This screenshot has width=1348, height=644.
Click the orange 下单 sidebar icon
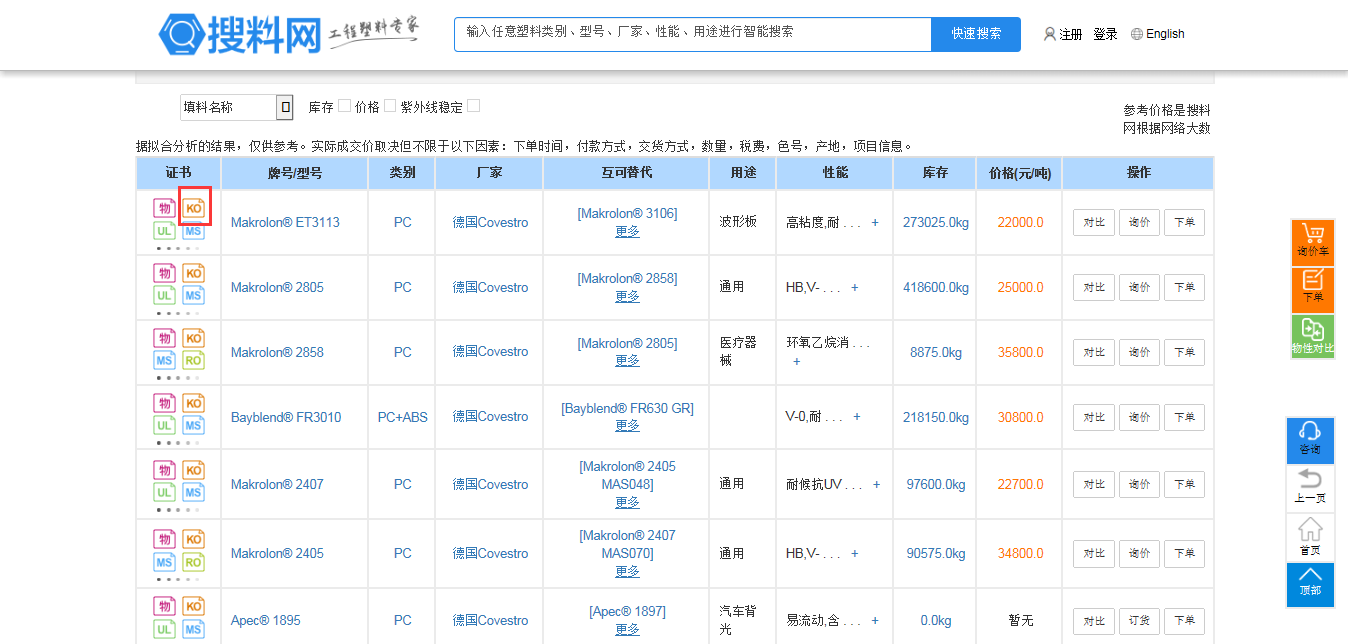coord(1311,289)
